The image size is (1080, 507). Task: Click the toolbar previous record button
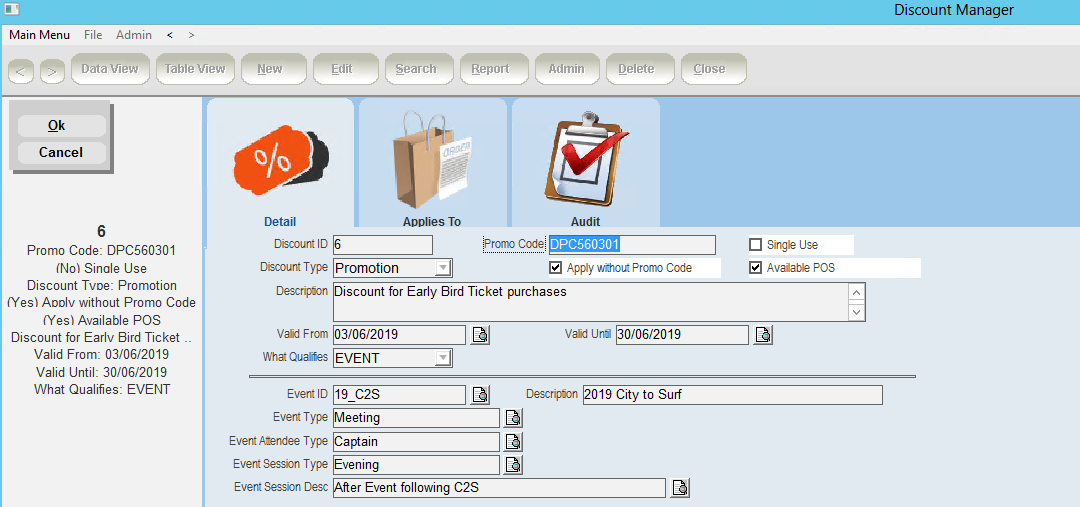[x=21, y=70]
